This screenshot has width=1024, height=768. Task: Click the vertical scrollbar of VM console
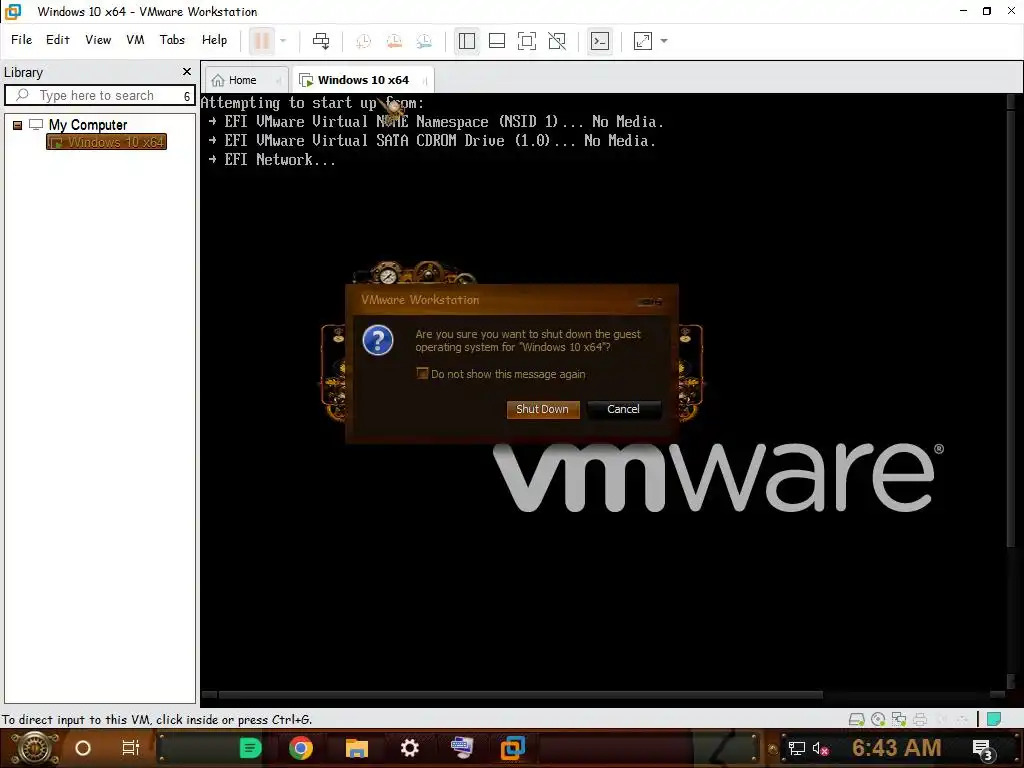coord(1010,392)
